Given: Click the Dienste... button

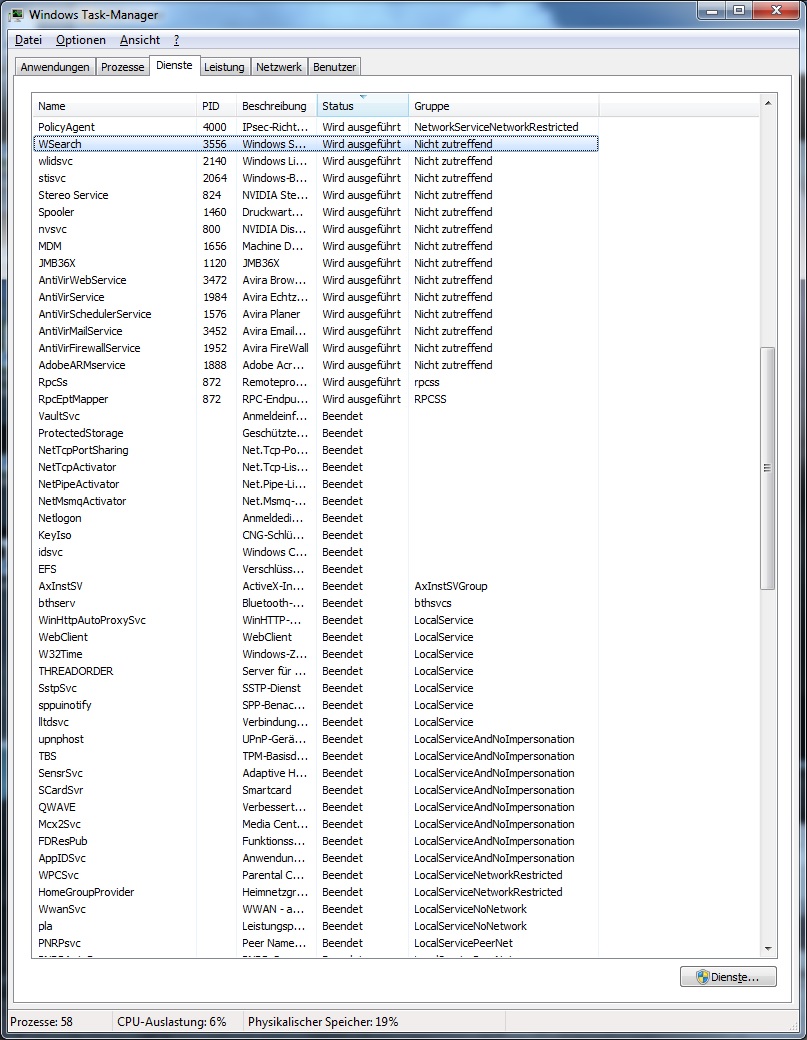Looking at the screenshot, I should pyautogui.click(x=728, y=977).
